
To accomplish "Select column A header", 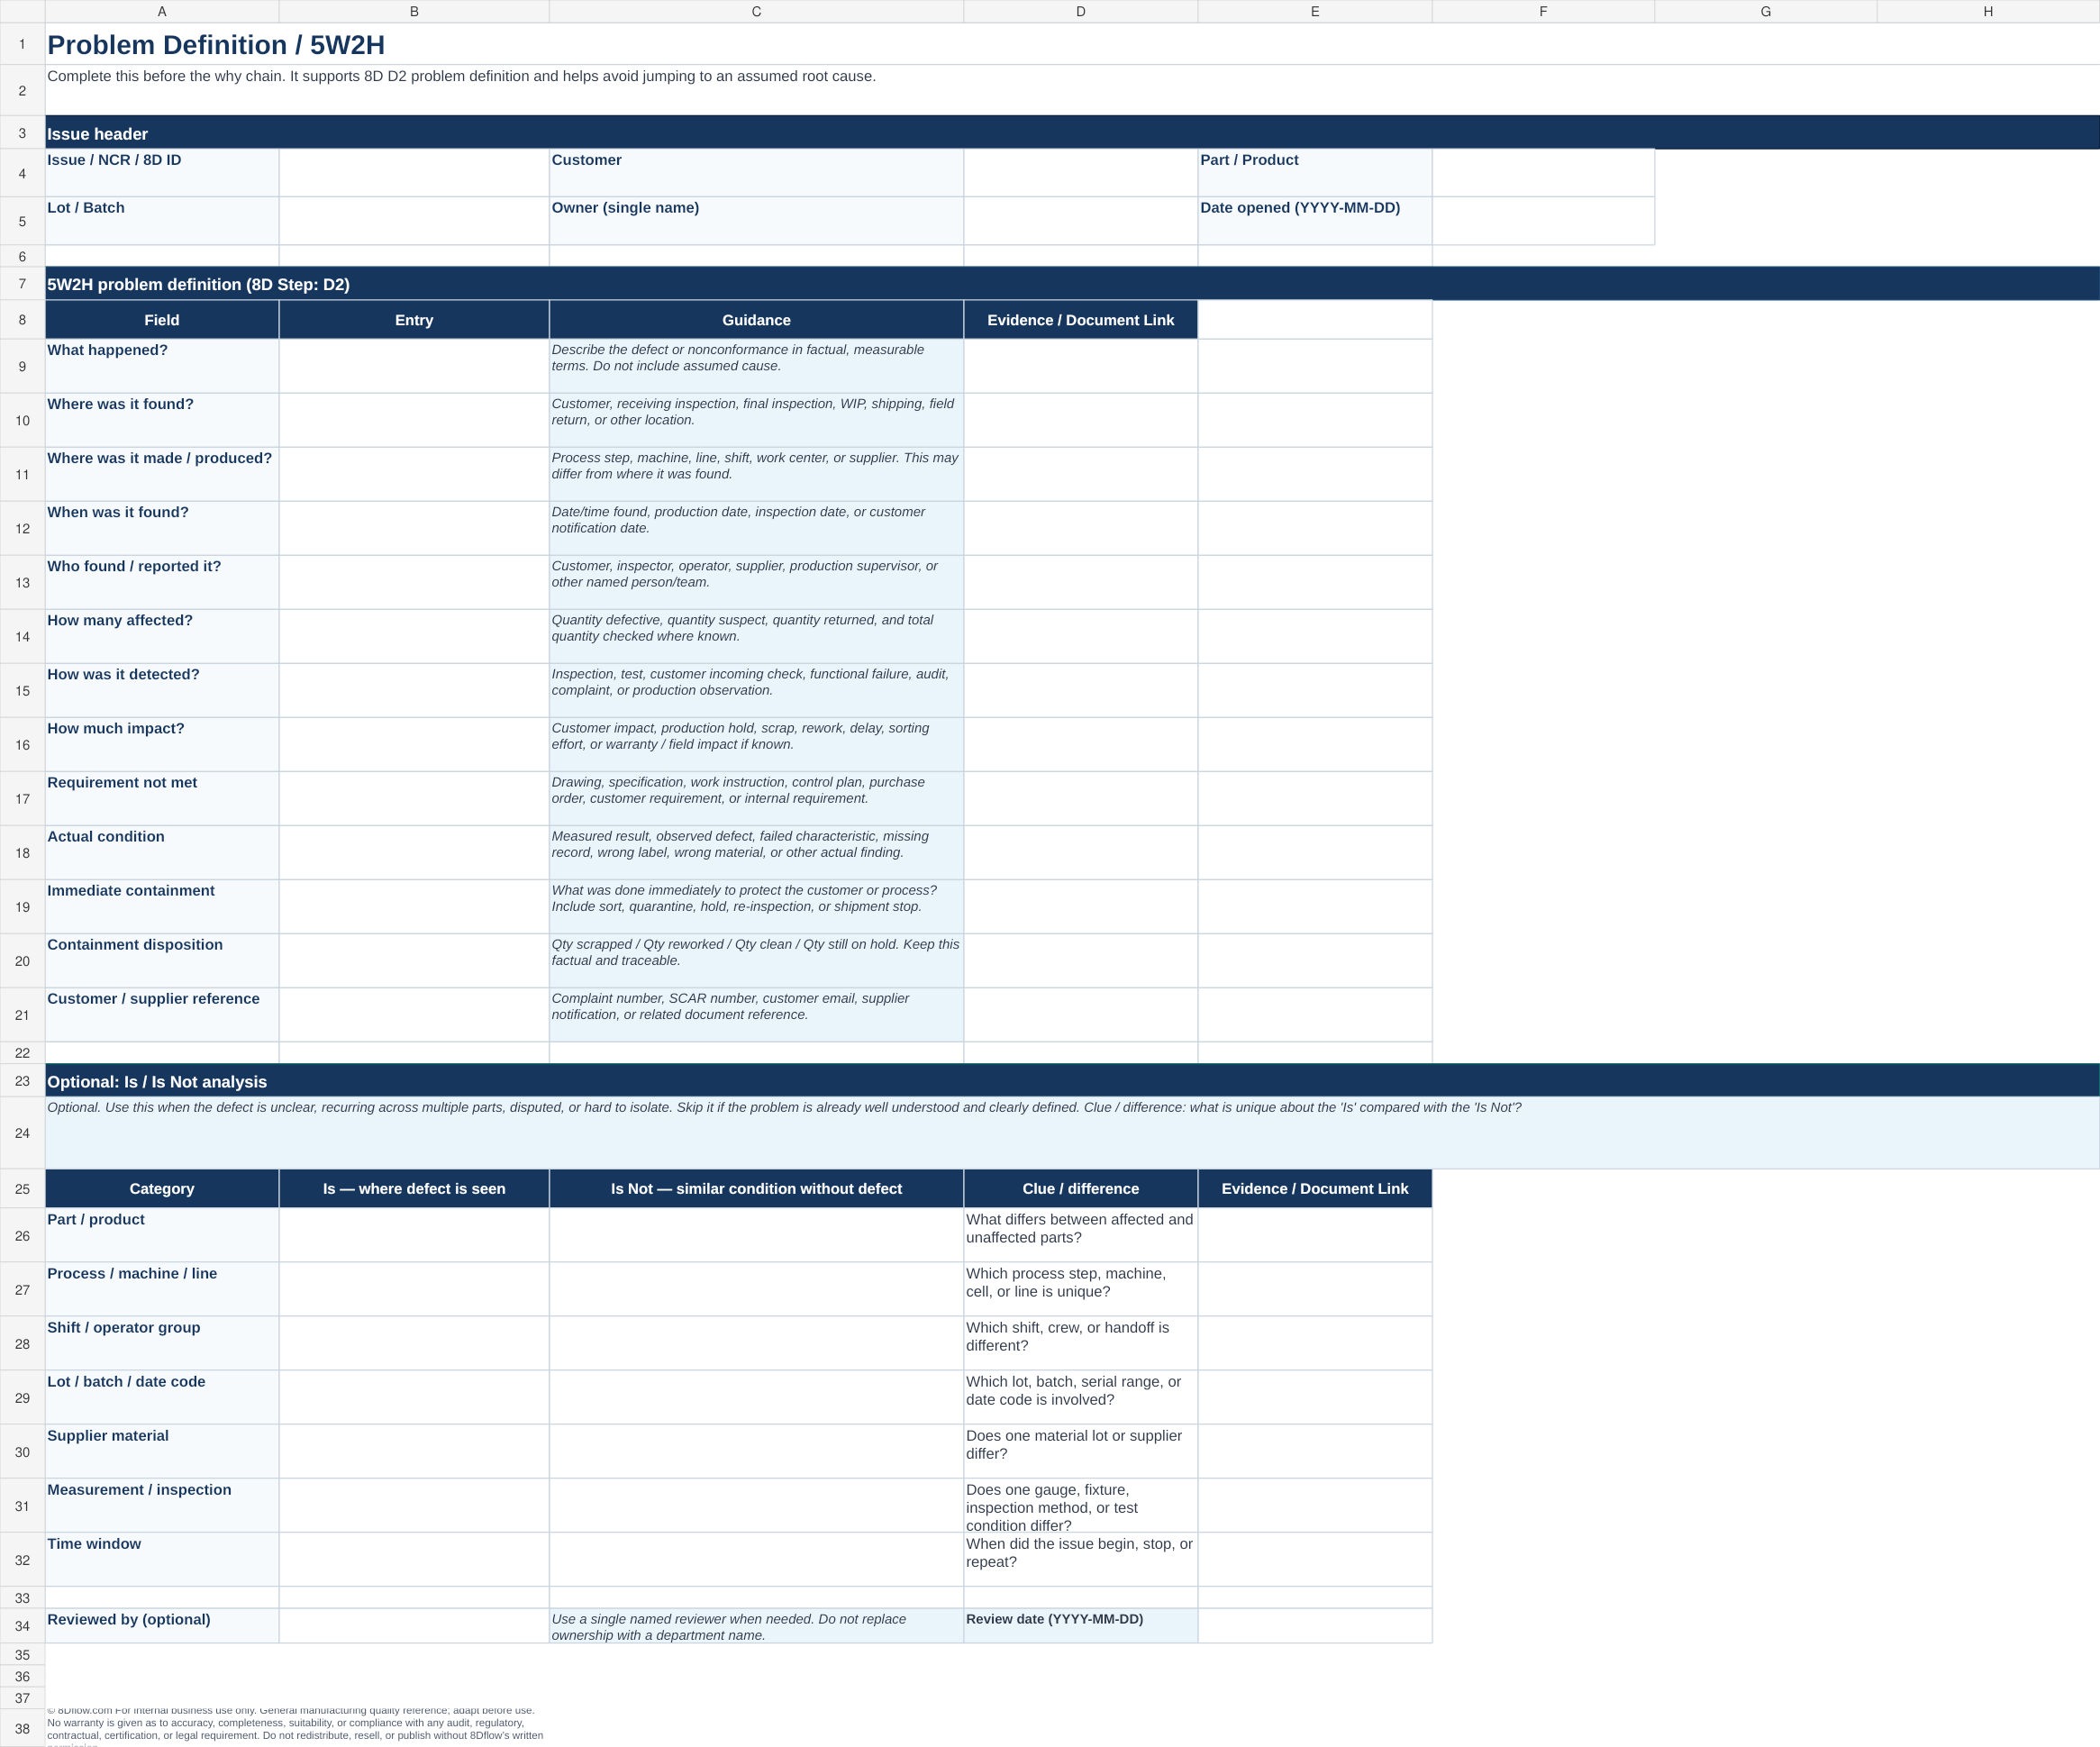I will (x=162, y=11).
